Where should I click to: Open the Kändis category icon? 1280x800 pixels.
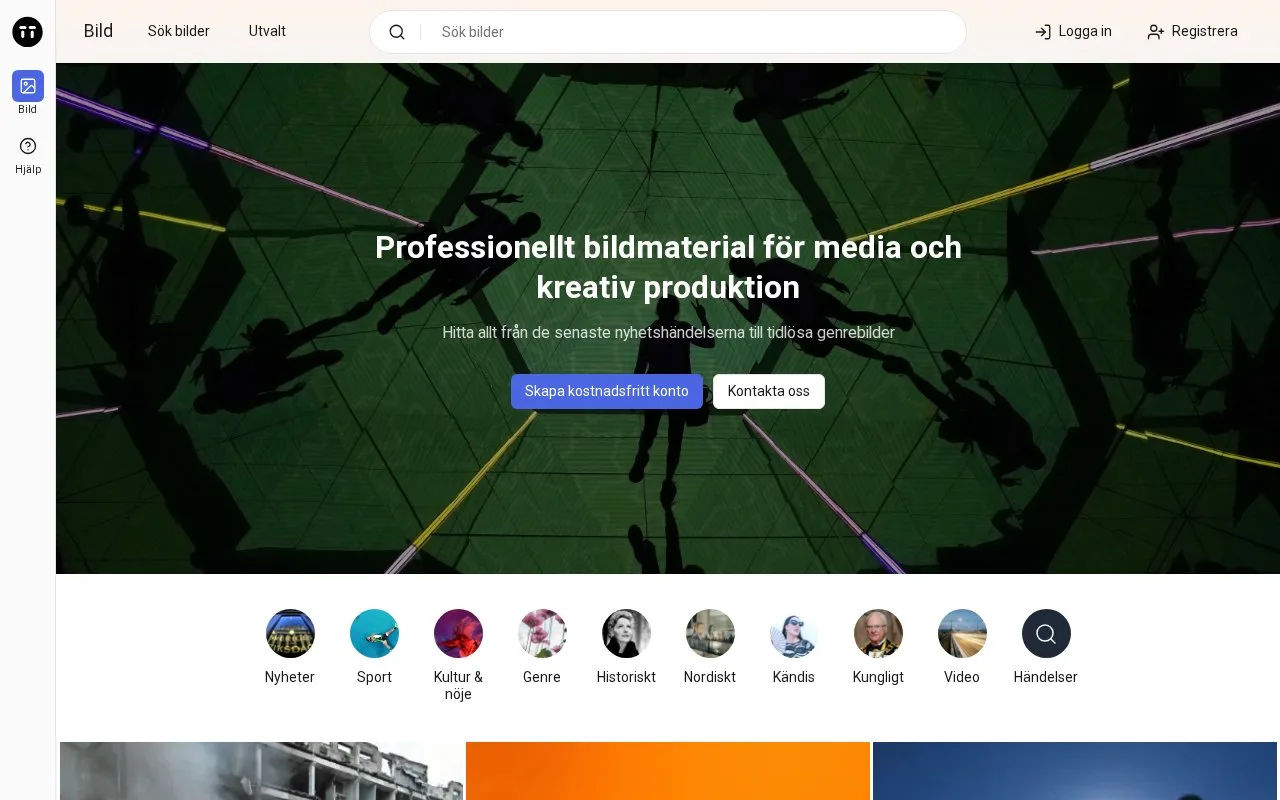[794, 634]
